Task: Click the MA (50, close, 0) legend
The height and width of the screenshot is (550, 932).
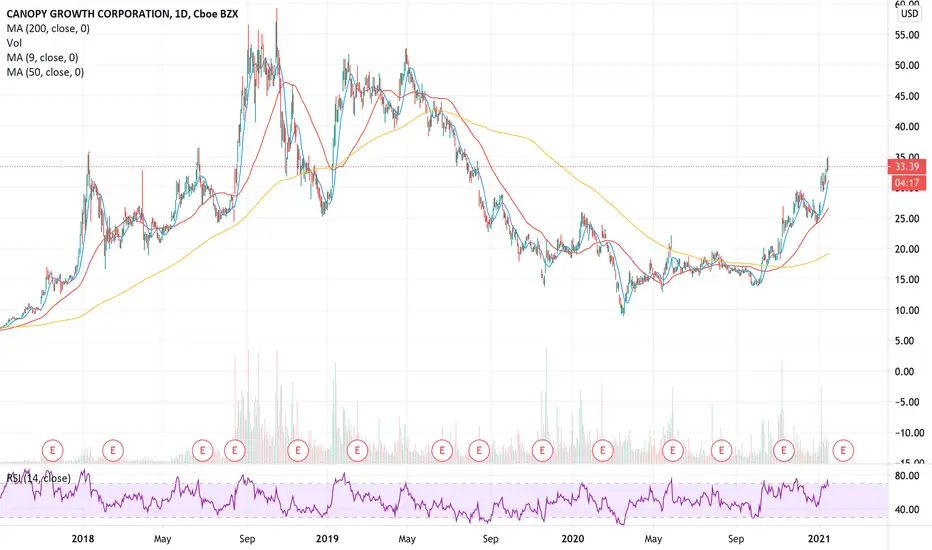Action: pos(45,72)
